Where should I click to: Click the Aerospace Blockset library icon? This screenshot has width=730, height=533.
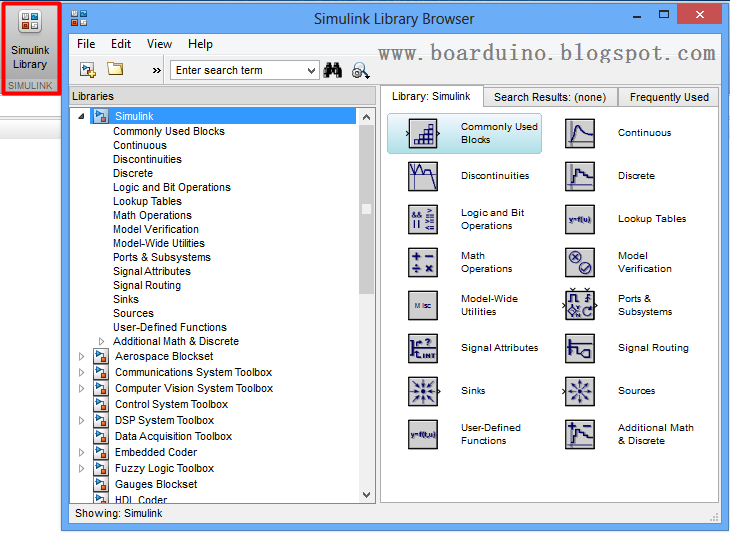tap(101, 357)
